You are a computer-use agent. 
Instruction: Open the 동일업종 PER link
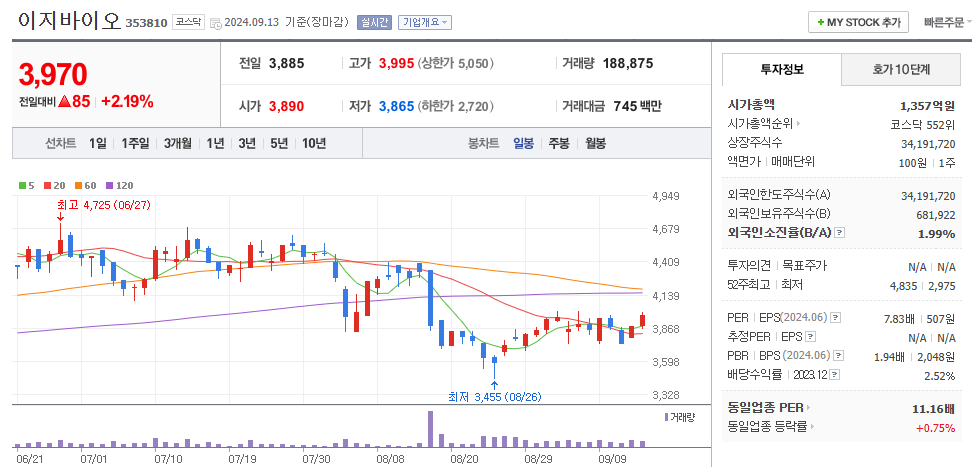tap(769, 408)
